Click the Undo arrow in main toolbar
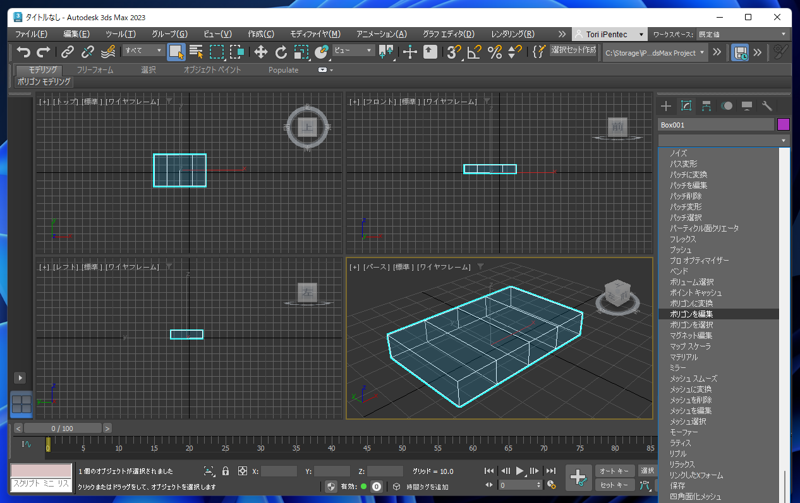 tap(23, 52)
